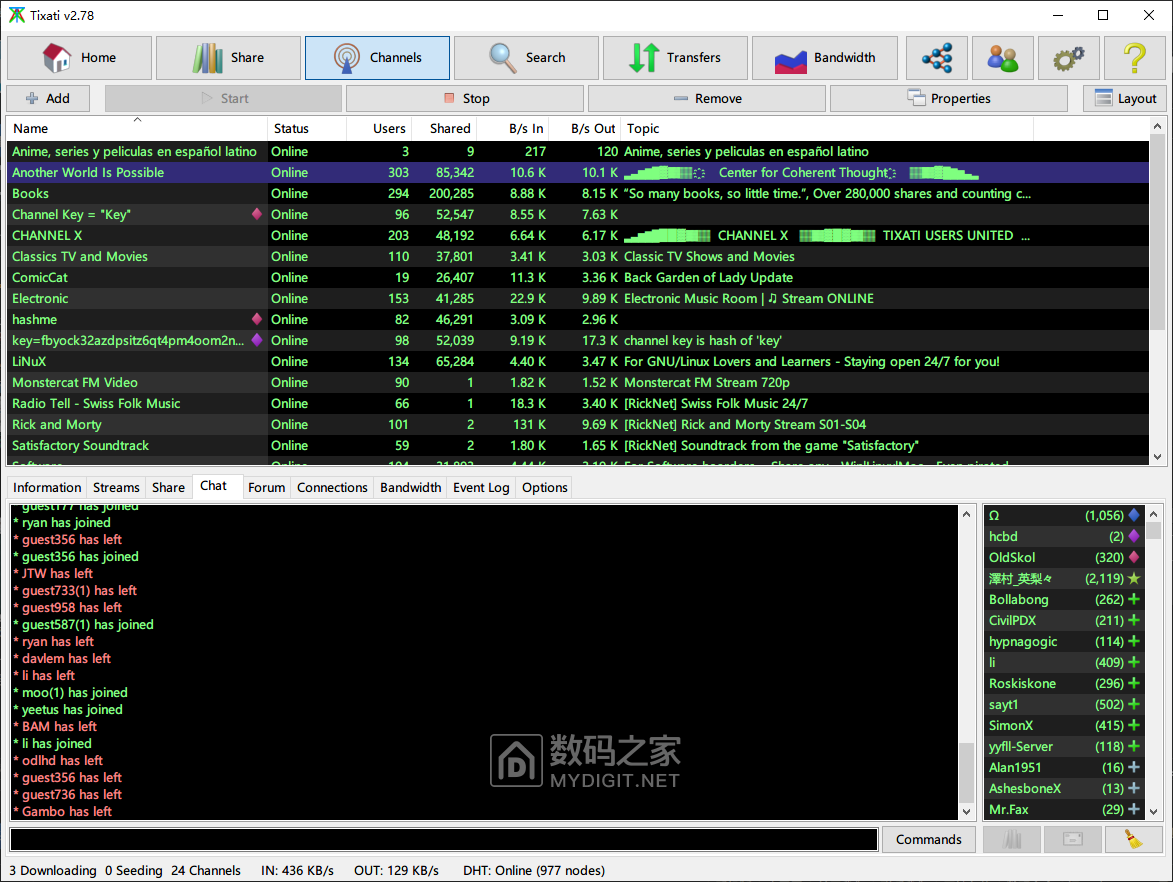Click the blue diamond beside user Ω
This screenshot has width=1173, height=882.
tap(1134, 515)
